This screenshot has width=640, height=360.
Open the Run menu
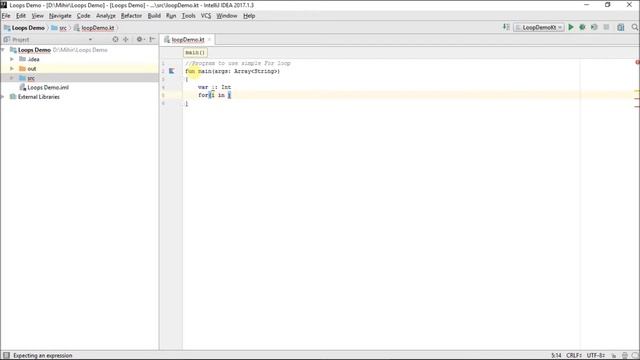[171, 16]
